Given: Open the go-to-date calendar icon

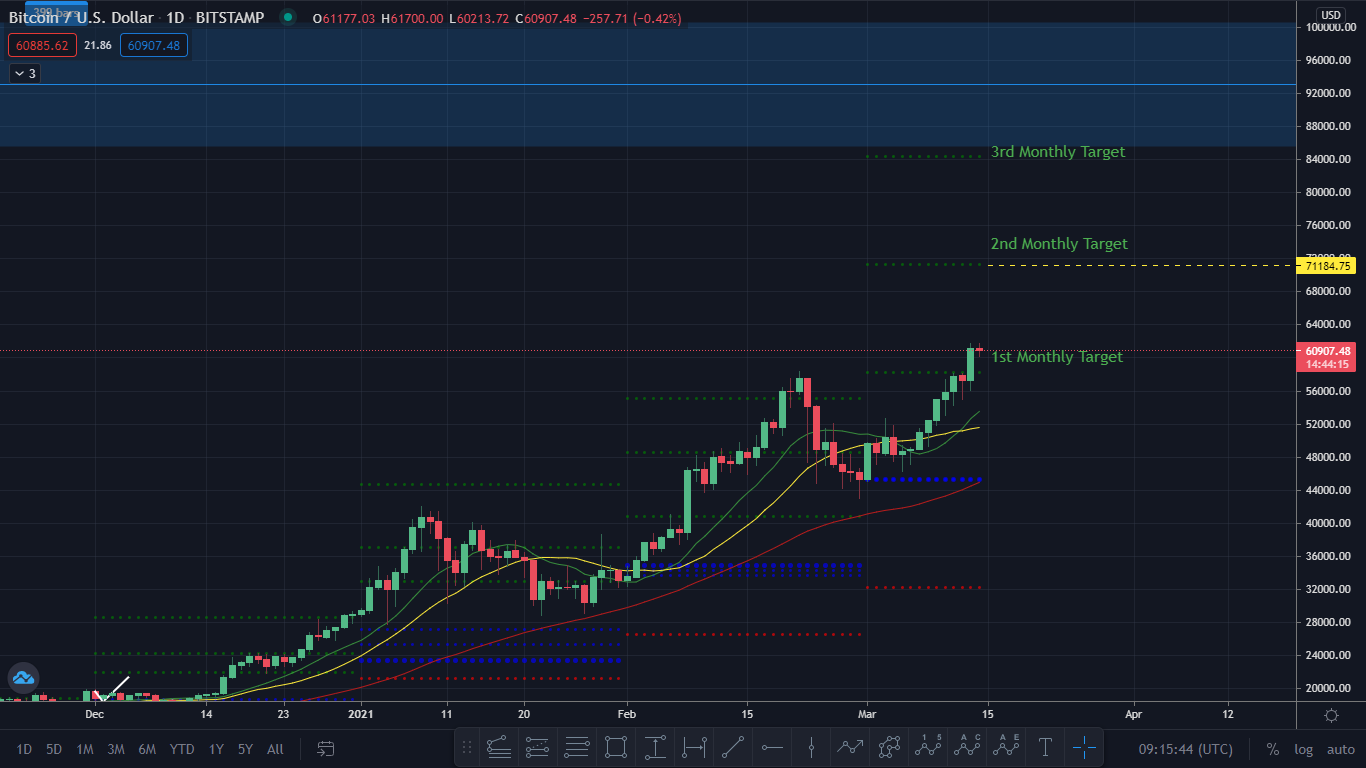Looking at the screenshot, I should [x=326, y=748].
